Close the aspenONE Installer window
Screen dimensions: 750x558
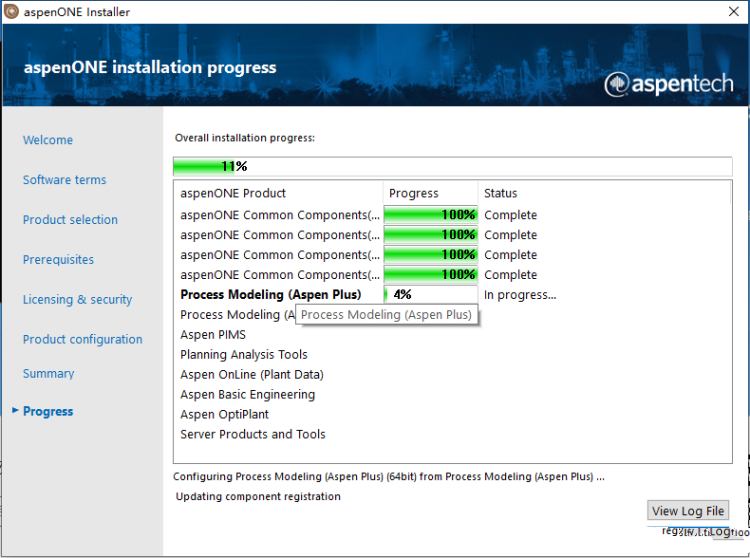[733, 11]
